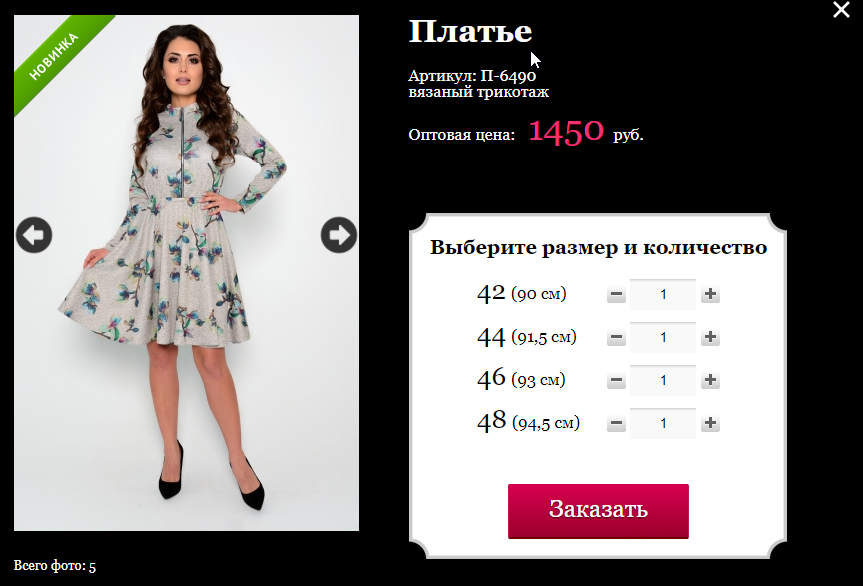The width and height of the screenshot is (863, 586).
Task: Decrease quantity for size 48
Action: point(616,423)
